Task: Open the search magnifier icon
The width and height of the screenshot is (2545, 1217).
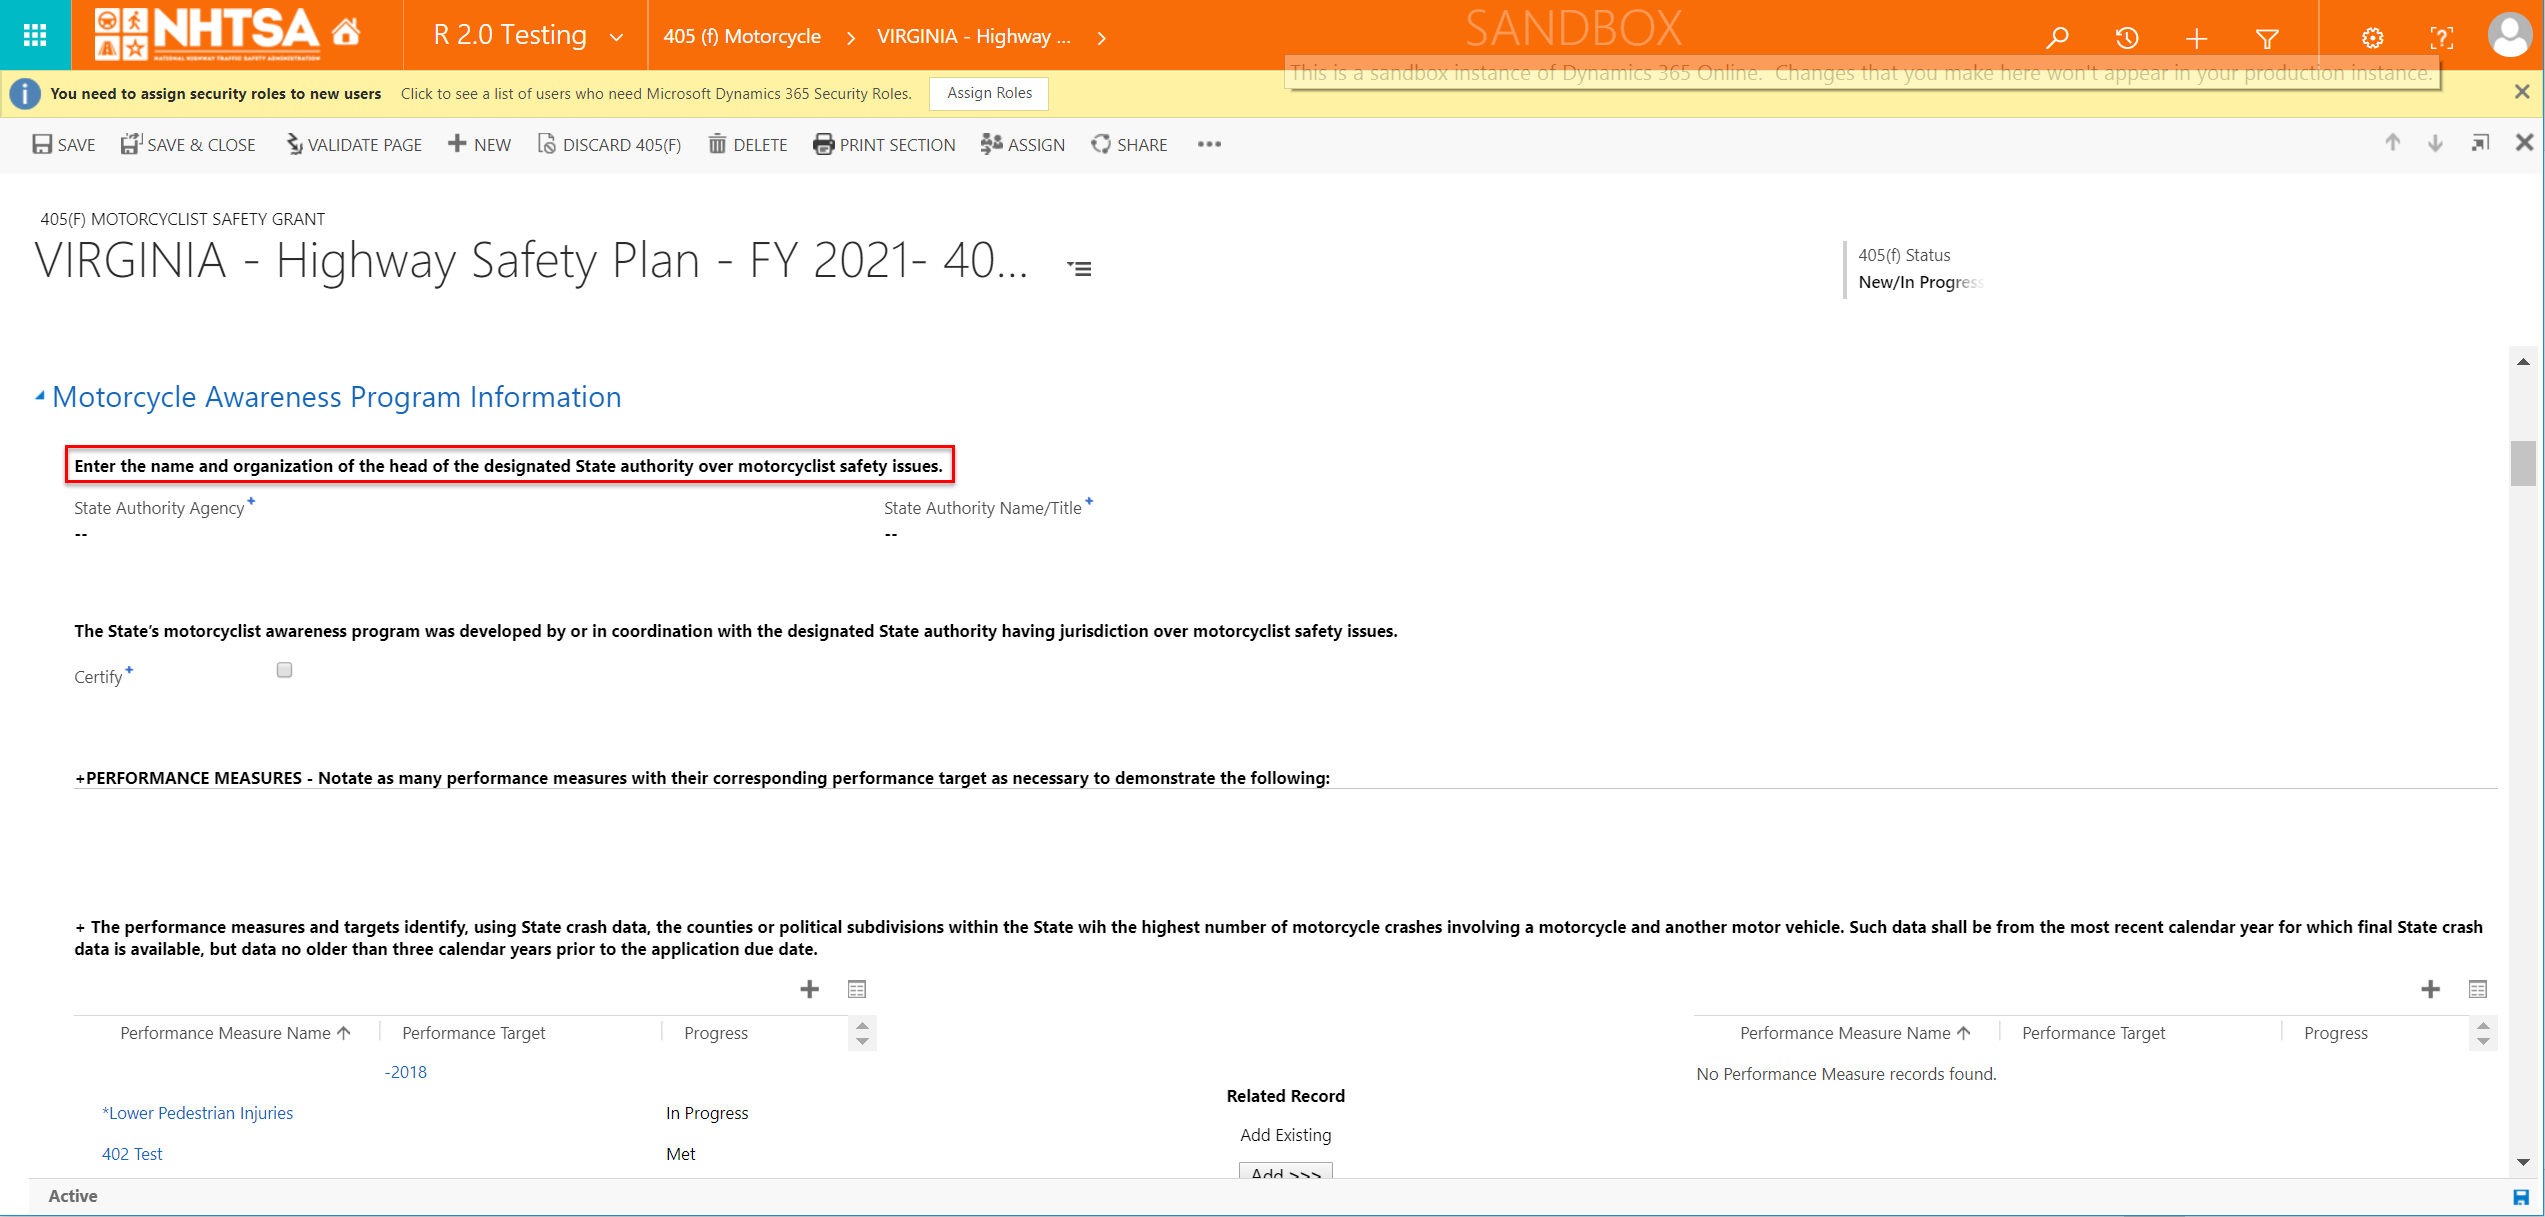Action: pyautogui.click(x=2057, y=38)
